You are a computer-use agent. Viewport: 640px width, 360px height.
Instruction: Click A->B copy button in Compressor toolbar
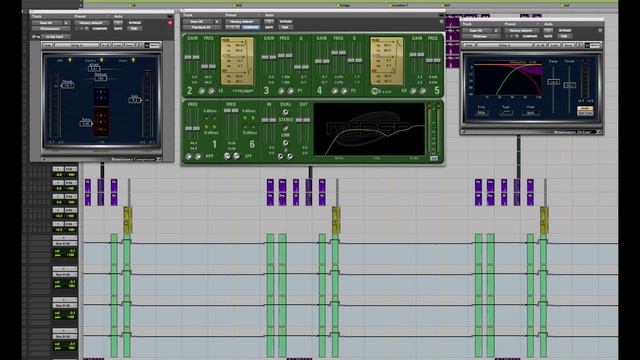[105, 45]
